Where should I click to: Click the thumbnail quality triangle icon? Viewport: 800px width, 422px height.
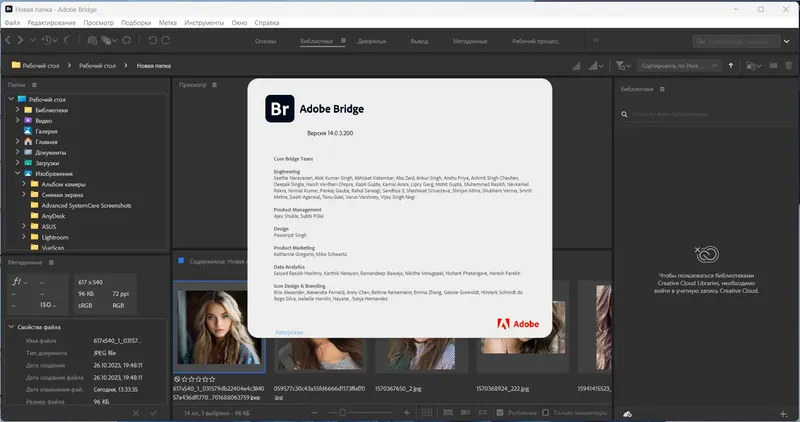(x=576, y=66)
